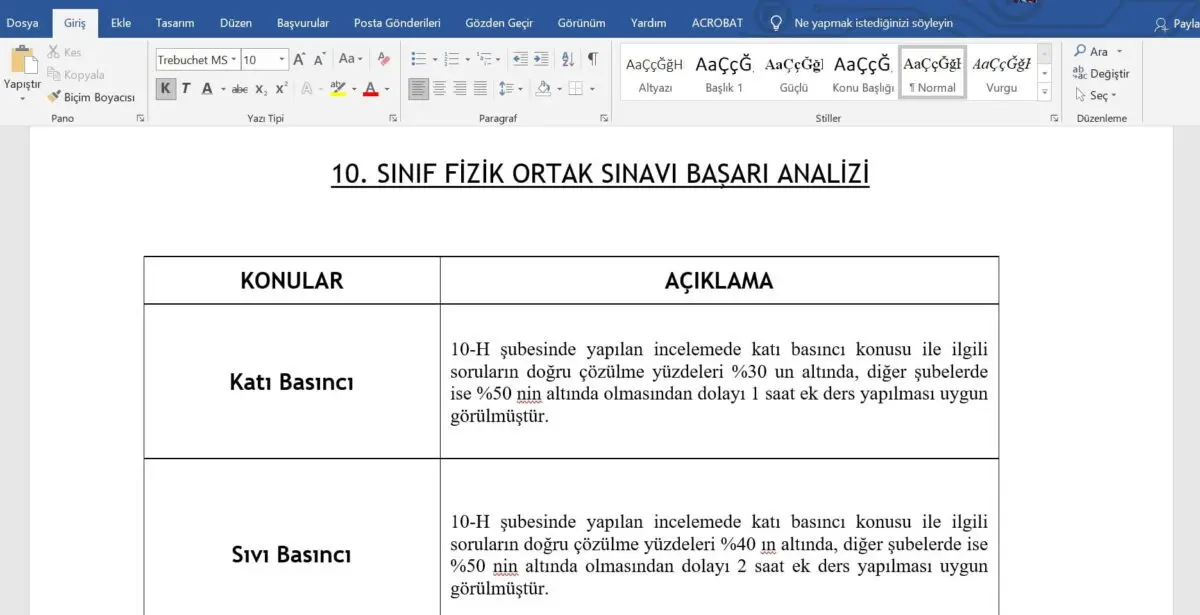Apply paragraph shading with bucket icon

click(543, 89)
